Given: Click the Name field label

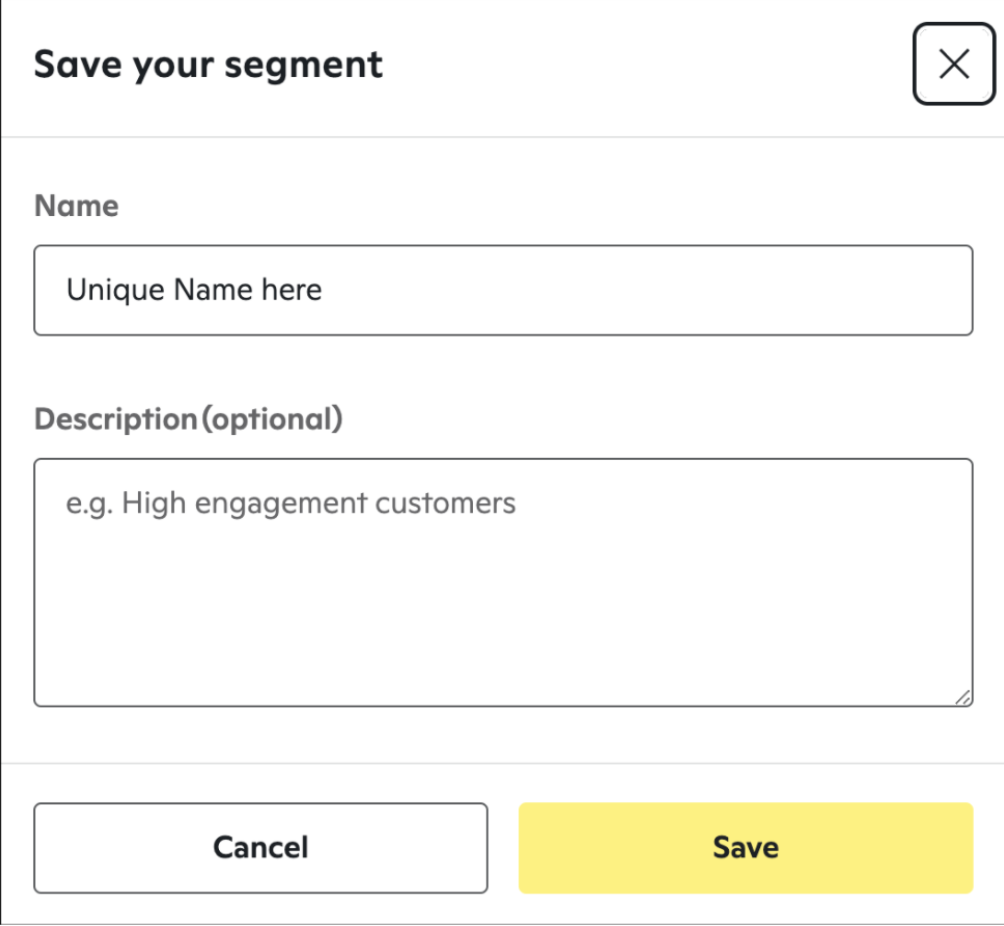Looking at the screenshot, I should 75,206.
